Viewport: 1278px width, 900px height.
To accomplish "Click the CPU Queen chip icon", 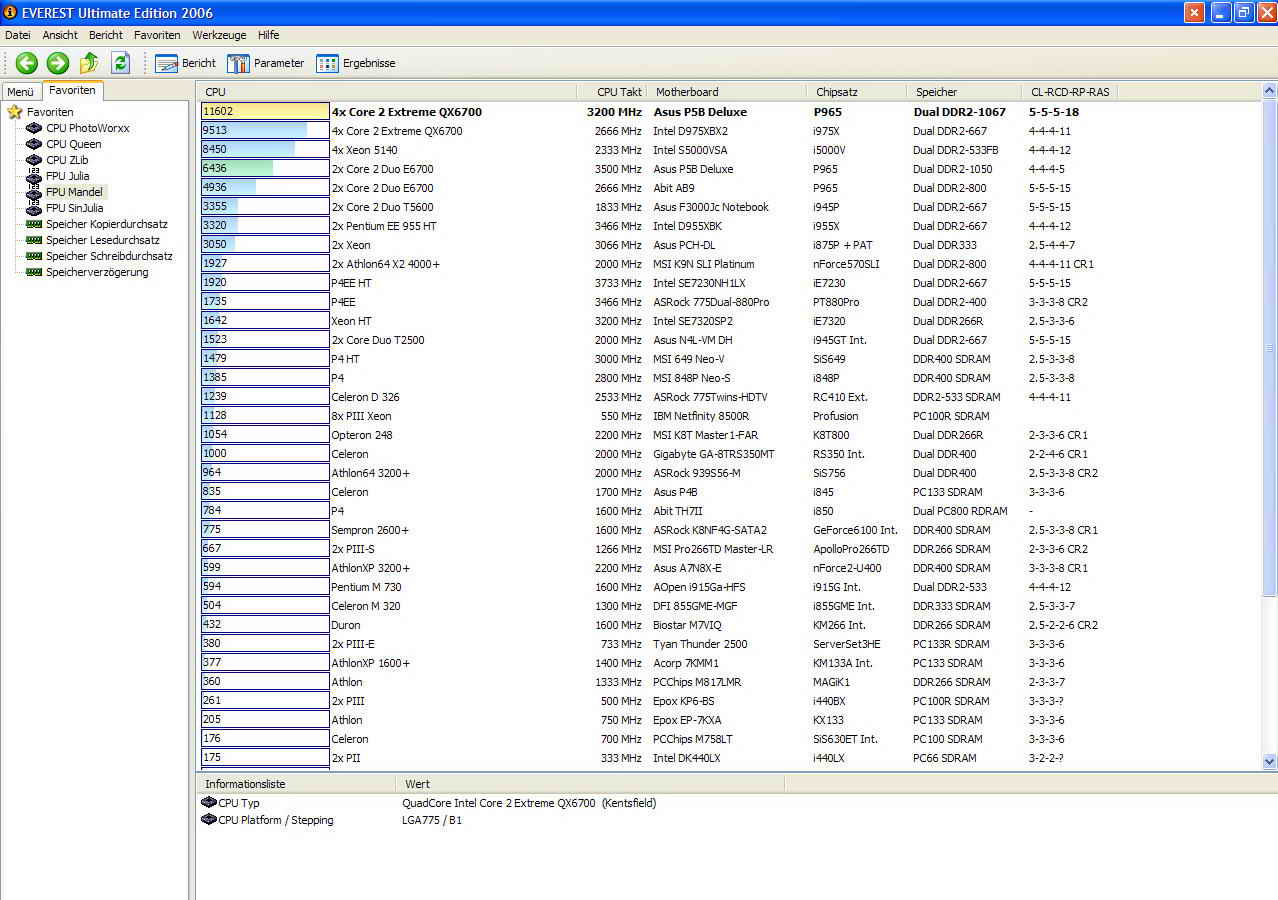I will click(x=34, y=144).
